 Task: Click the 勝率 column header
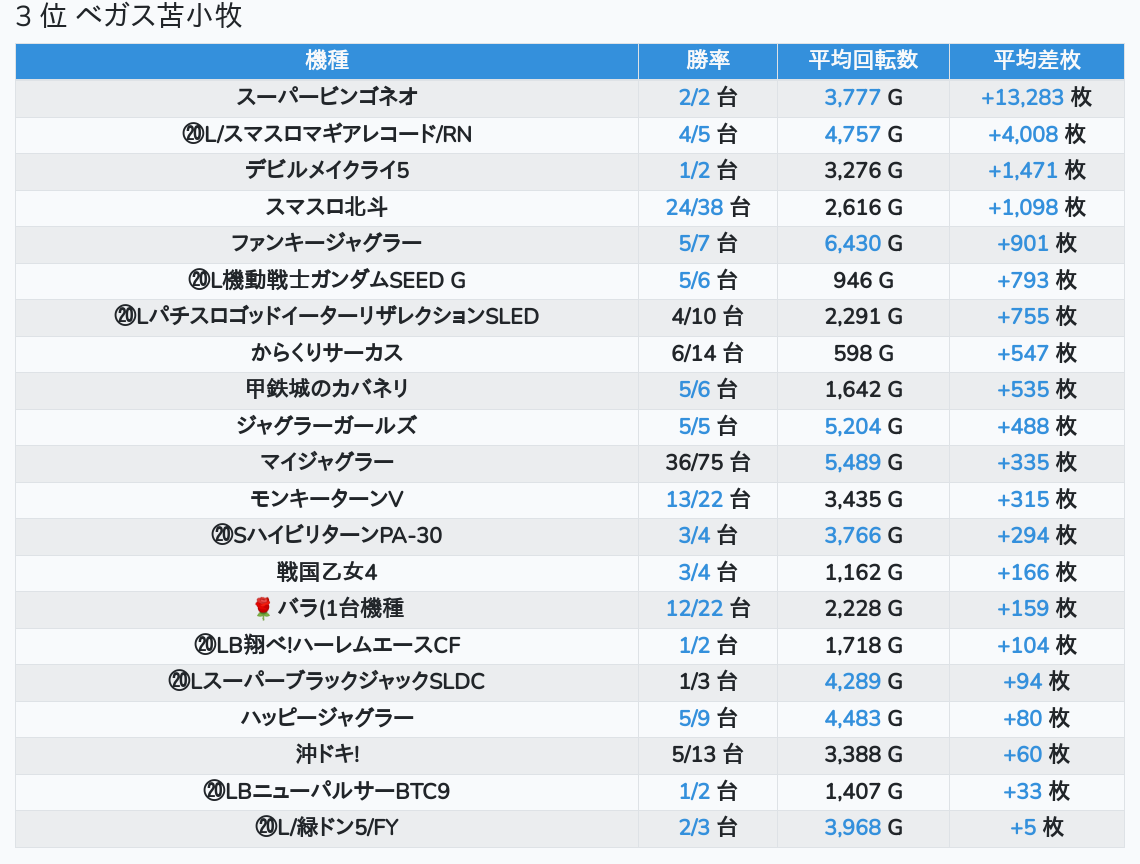click(x=707, y=60)
